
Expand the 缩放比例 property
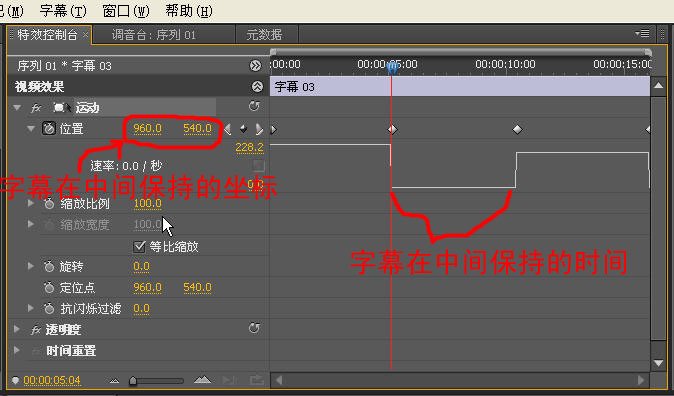coord(31,203)
